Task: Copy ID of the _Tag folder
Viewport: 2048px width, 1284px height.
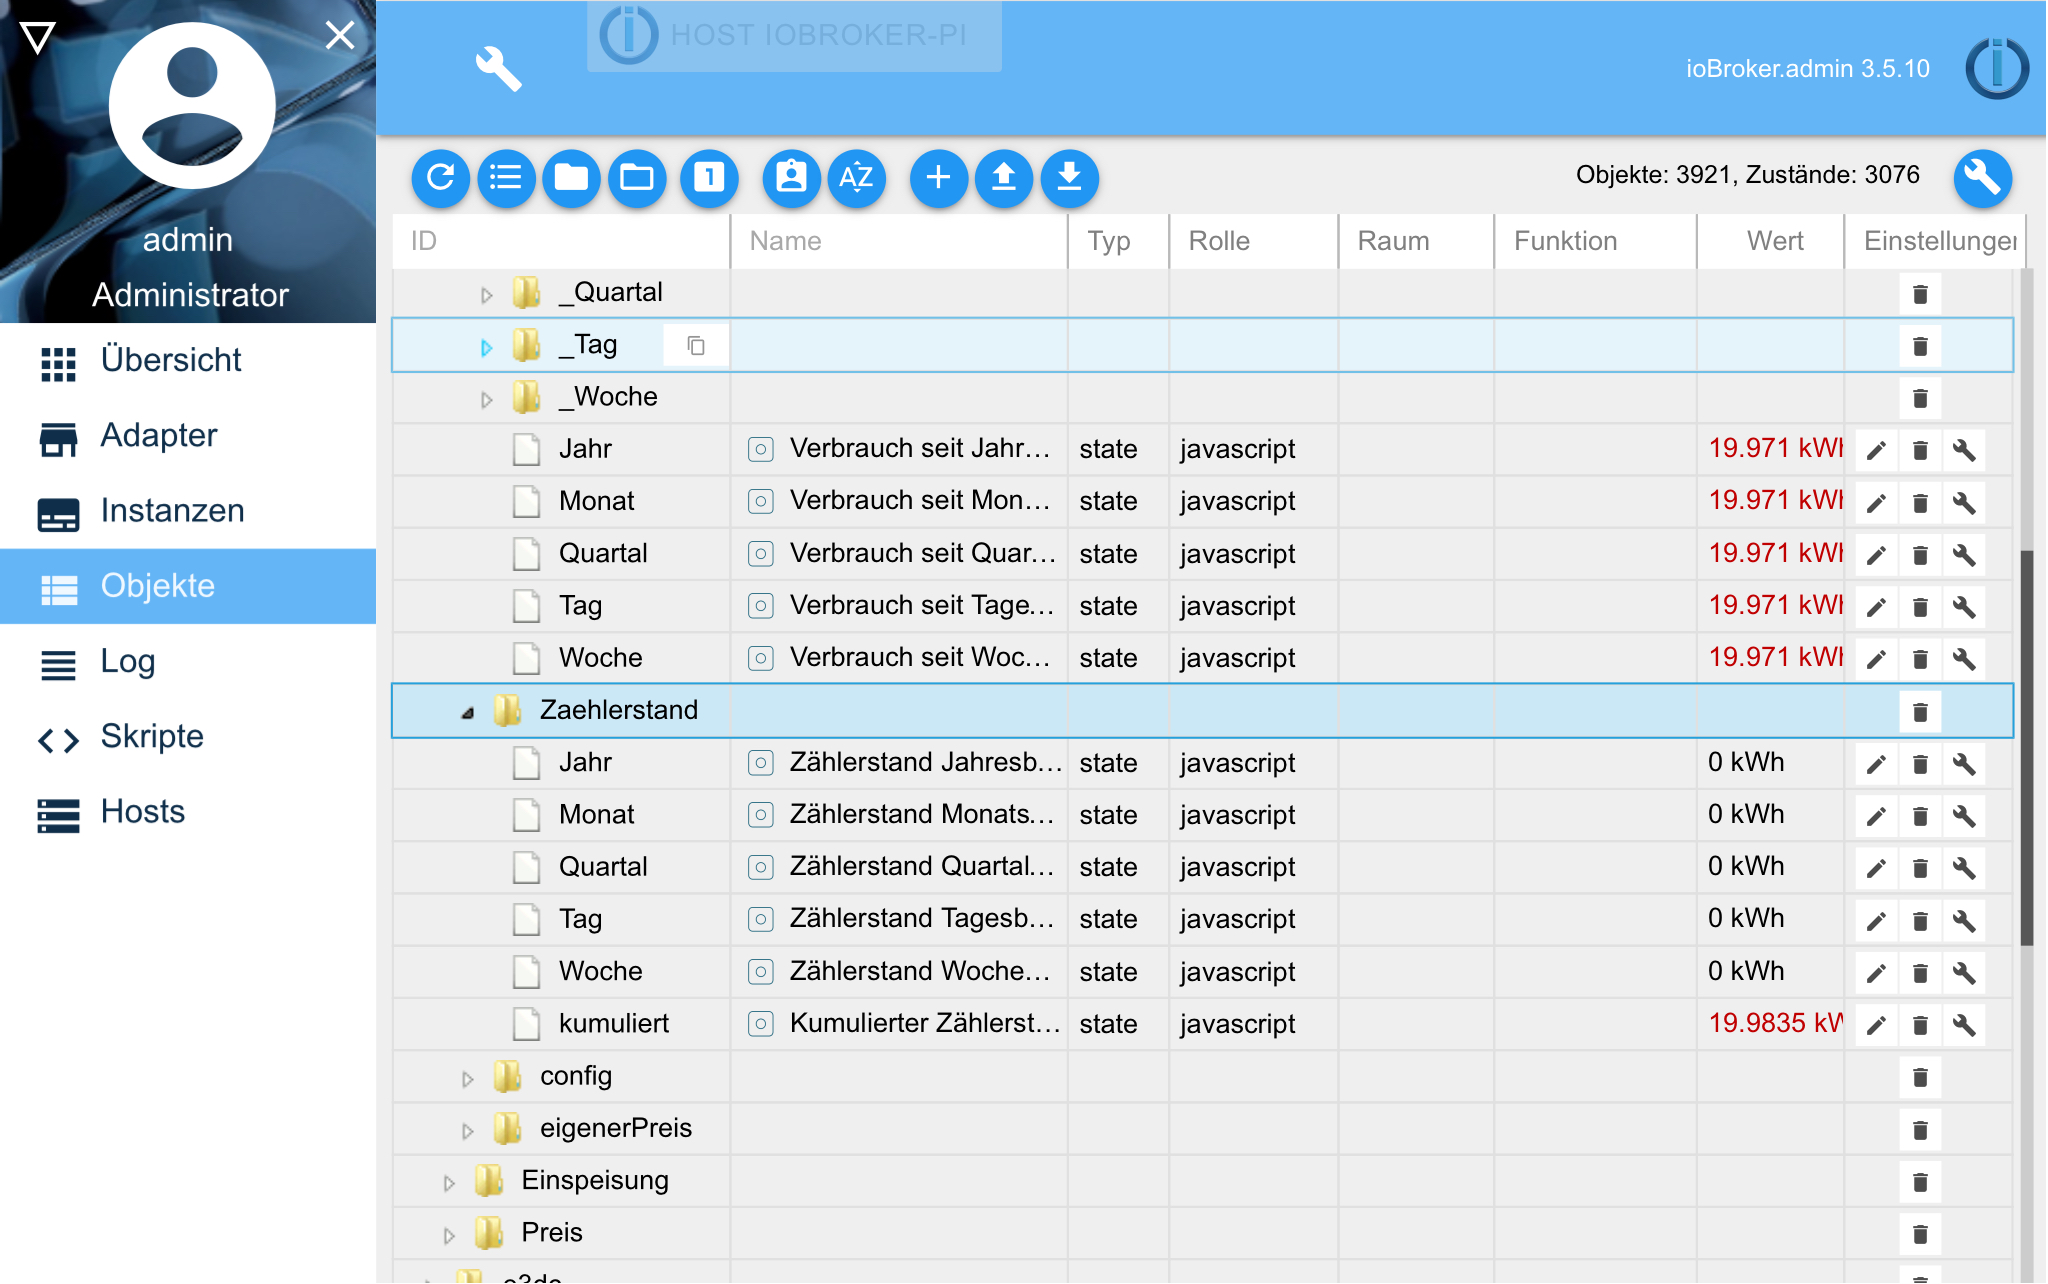Action: (x=696, y=346)
